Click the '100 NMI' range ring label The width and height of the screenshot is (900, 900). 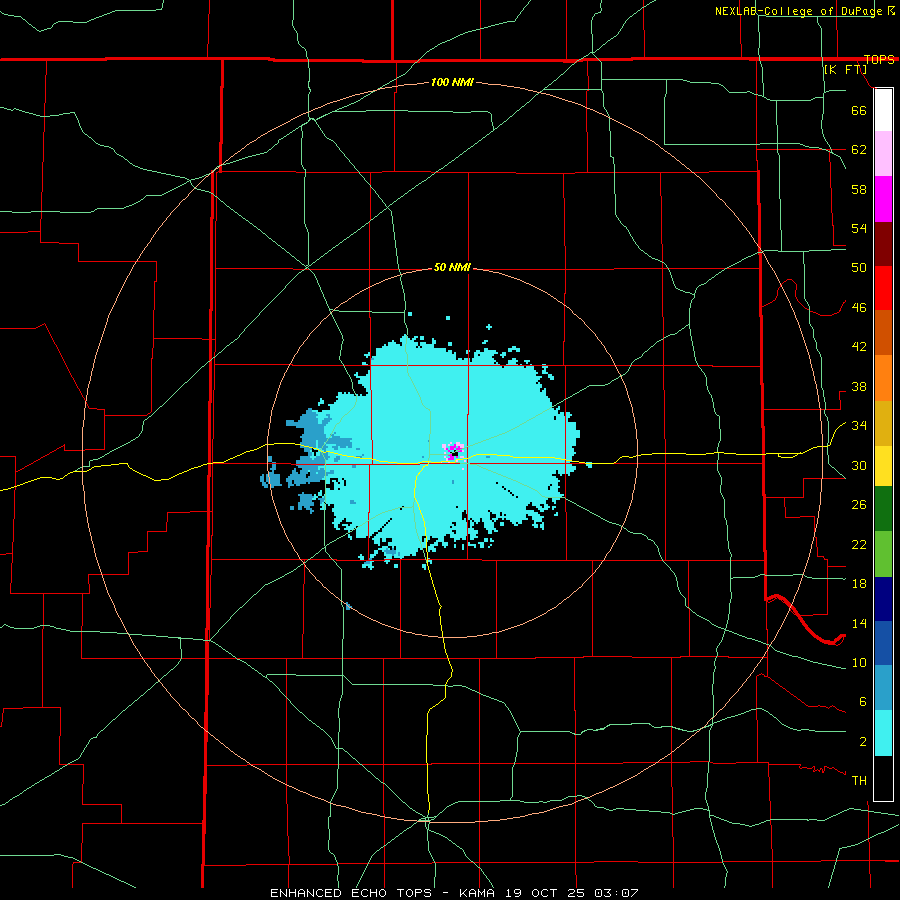[x=452, y=83]
